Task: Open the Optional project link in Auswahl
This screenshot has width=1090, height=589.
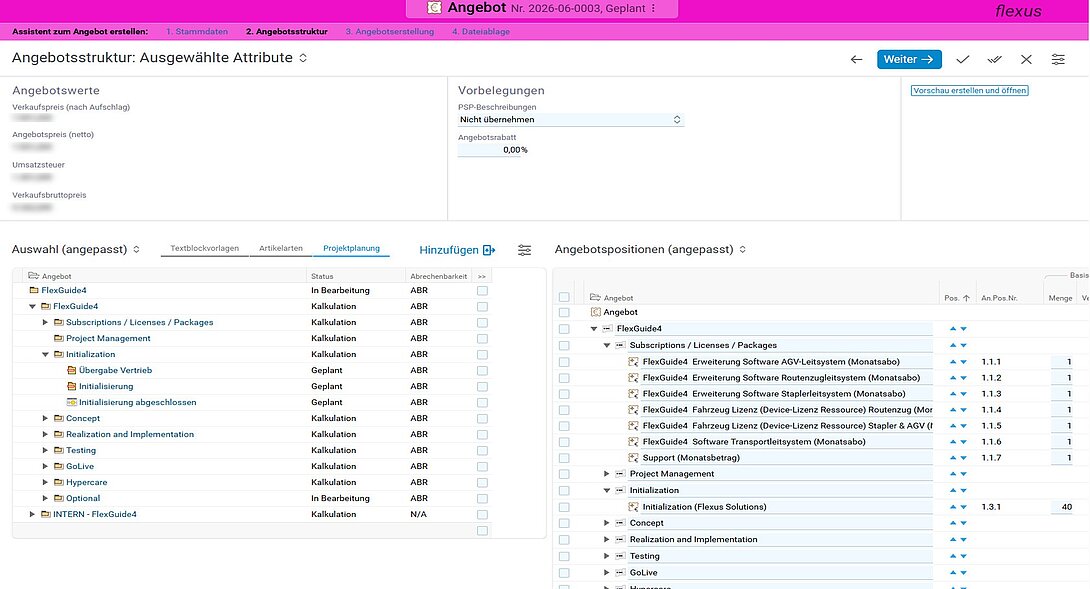Action: (x=83, y=499)
